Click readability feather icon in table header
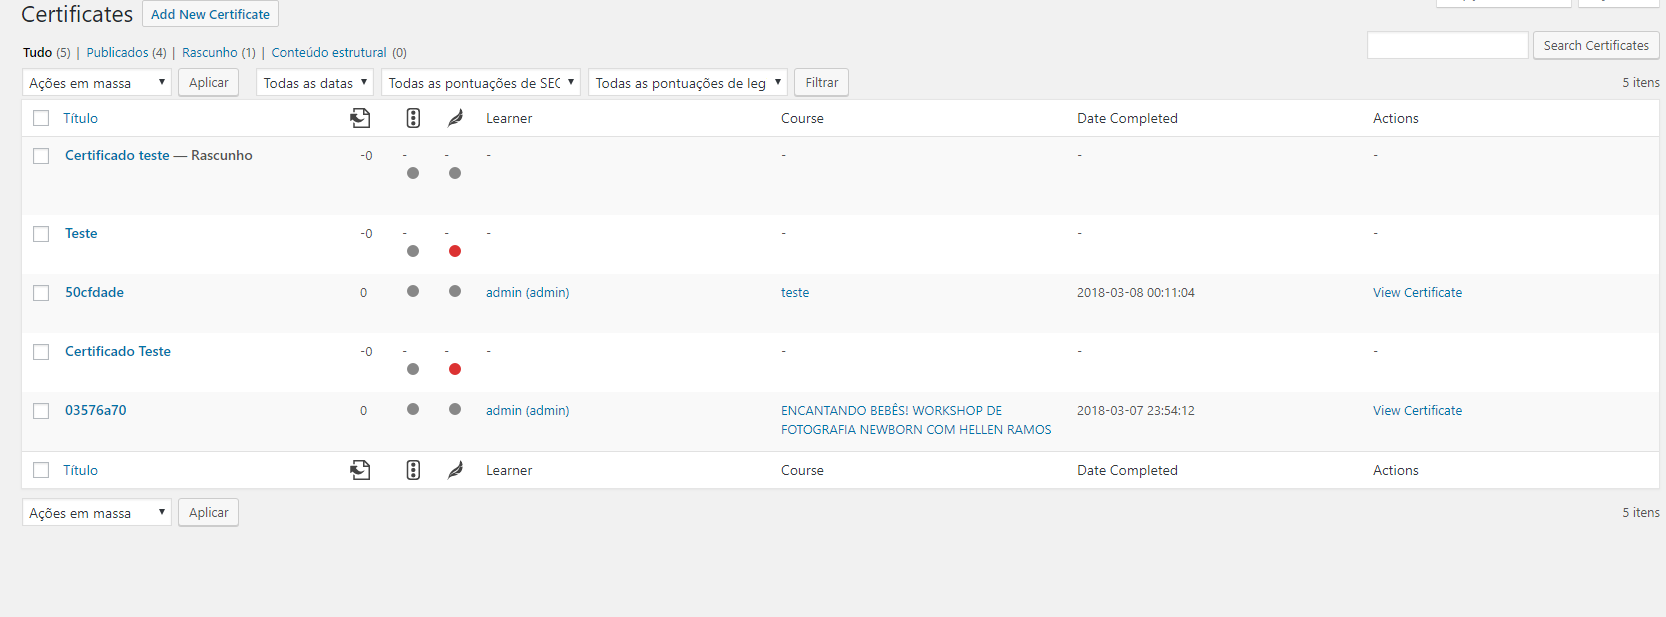 pyautogui.click(x=455, y=118)
